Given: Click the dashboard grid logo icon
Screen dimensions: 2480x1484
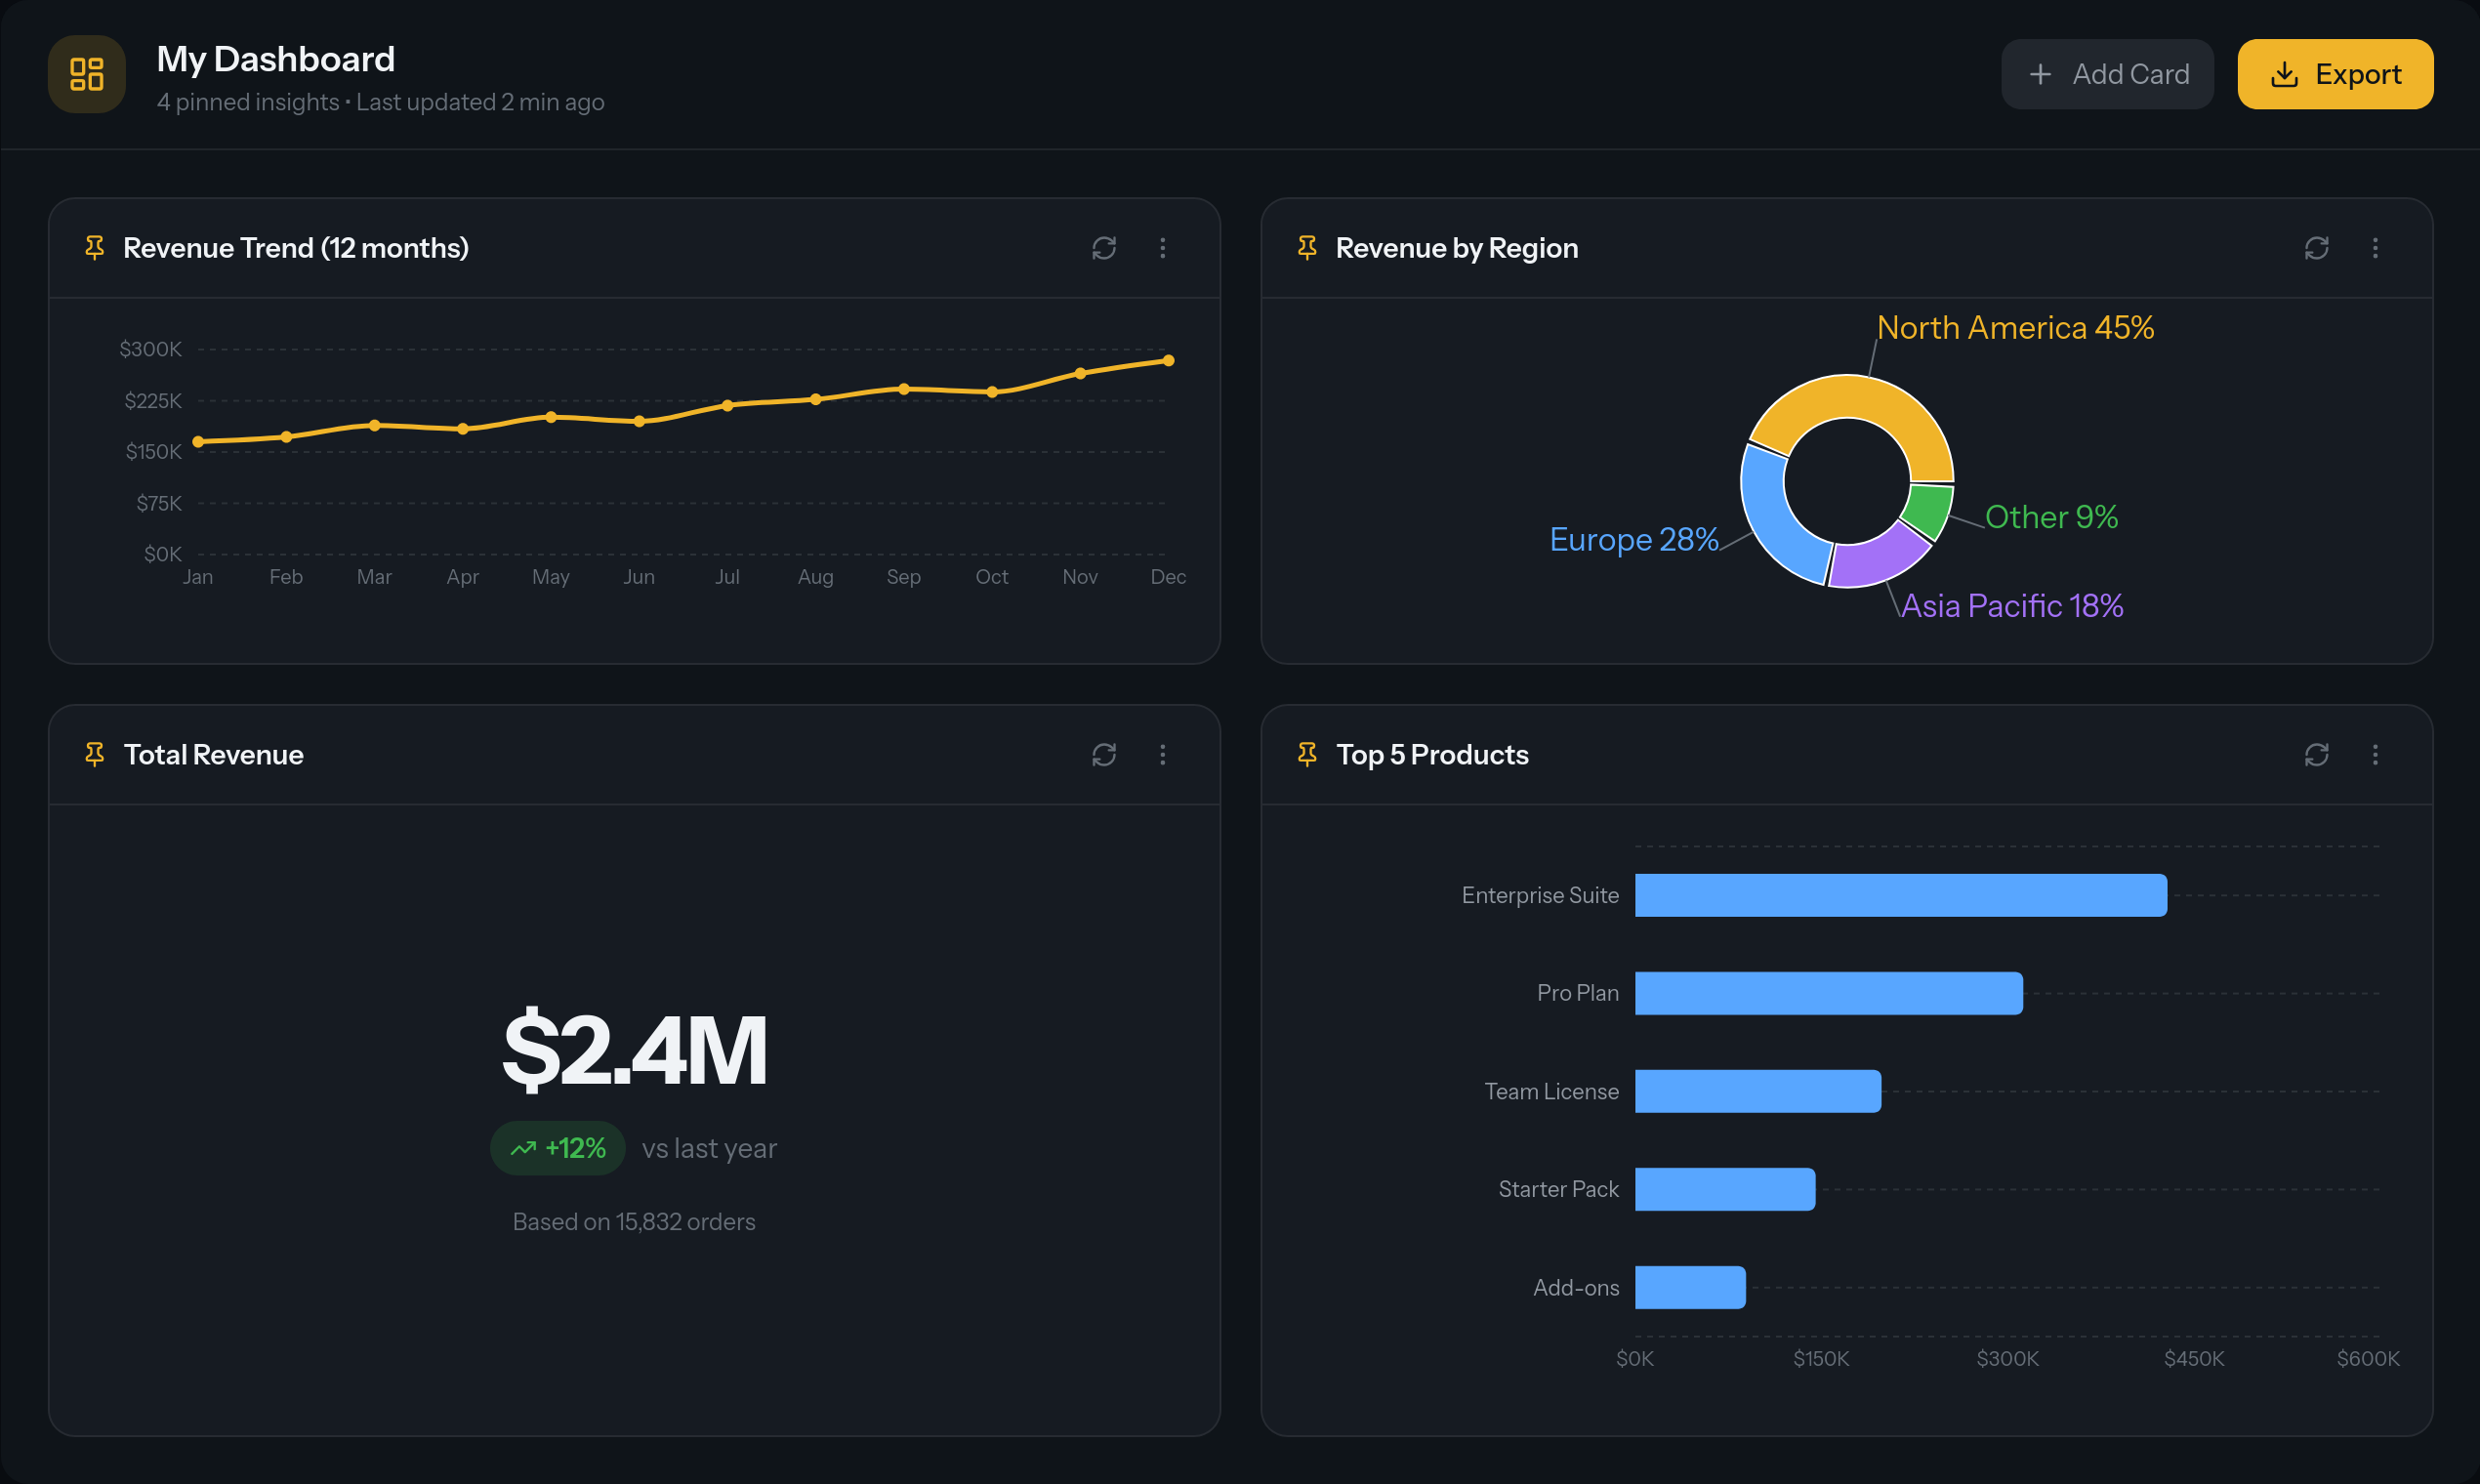Looking at the screenshot, I should pyautogui.click(x=87, y=75).
